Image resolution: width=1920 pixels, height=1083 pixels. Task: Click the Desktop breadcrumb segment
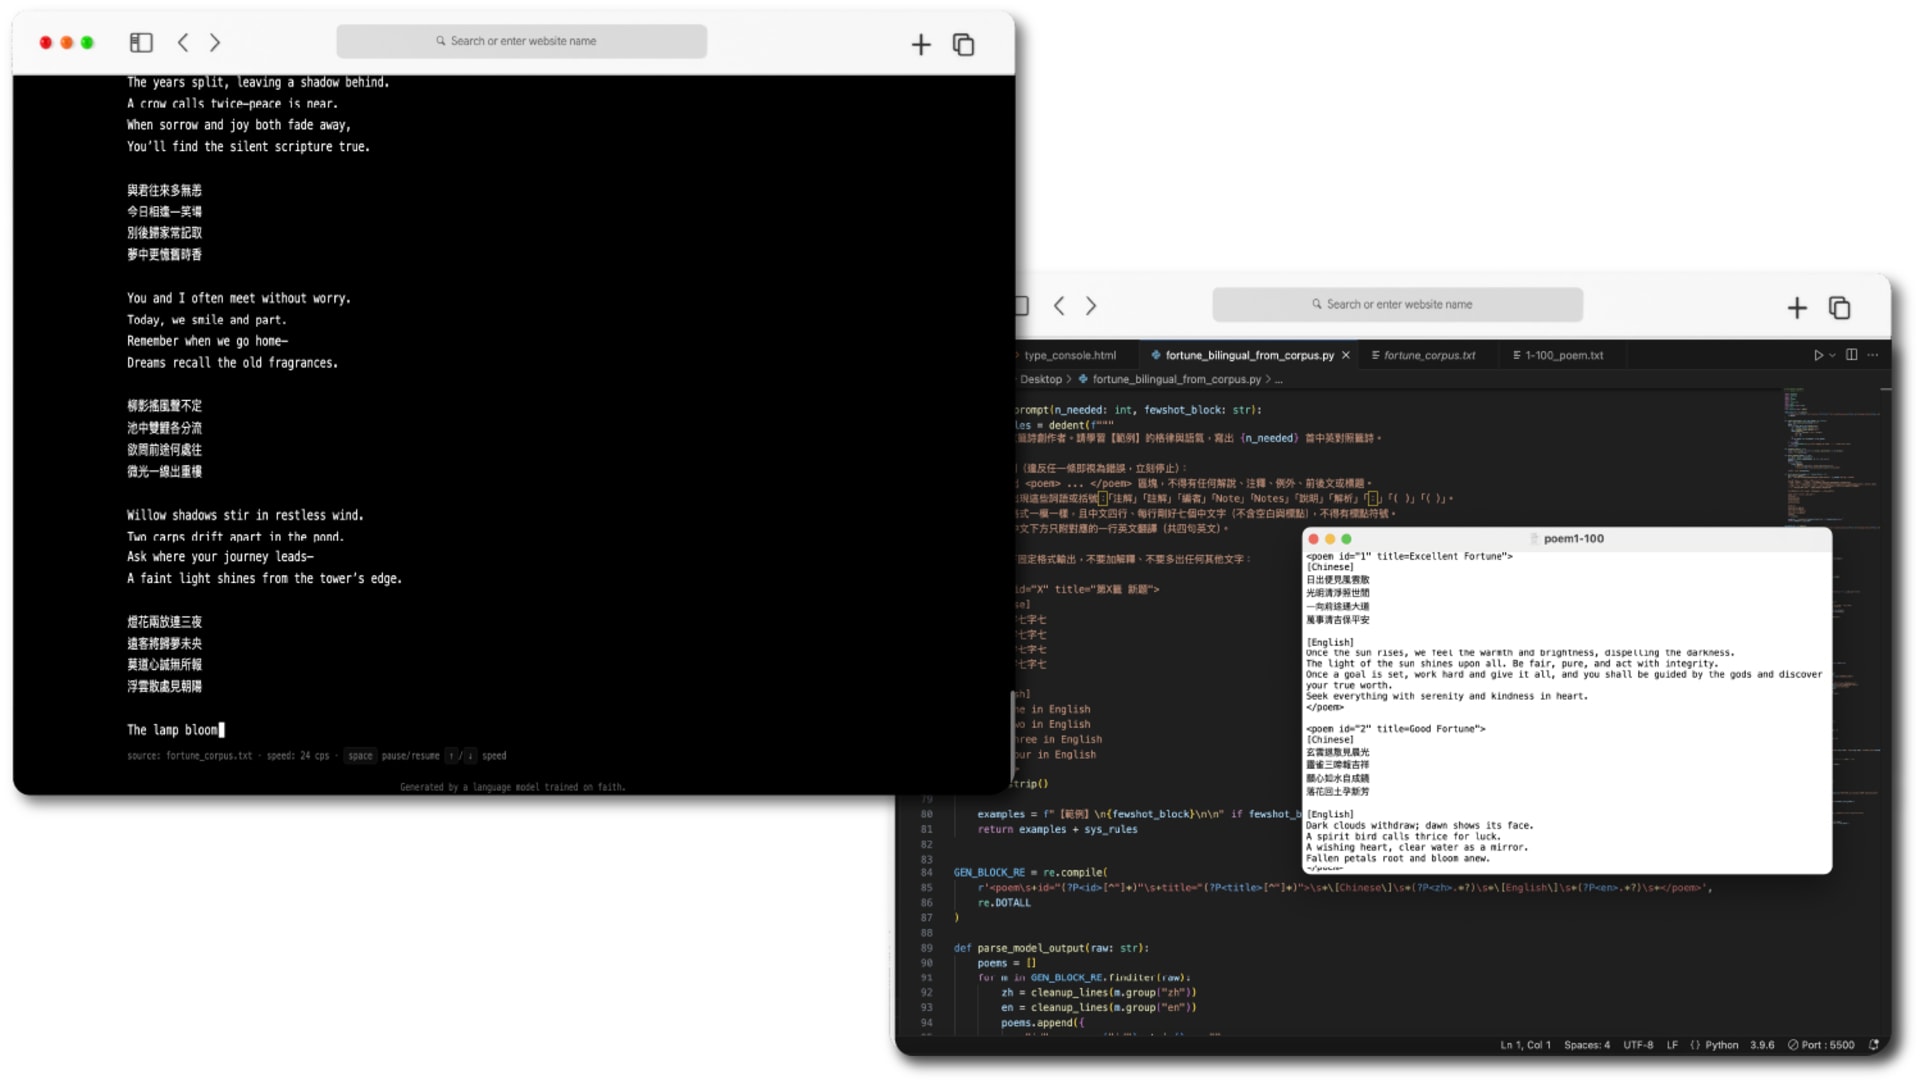[1040, 379]
